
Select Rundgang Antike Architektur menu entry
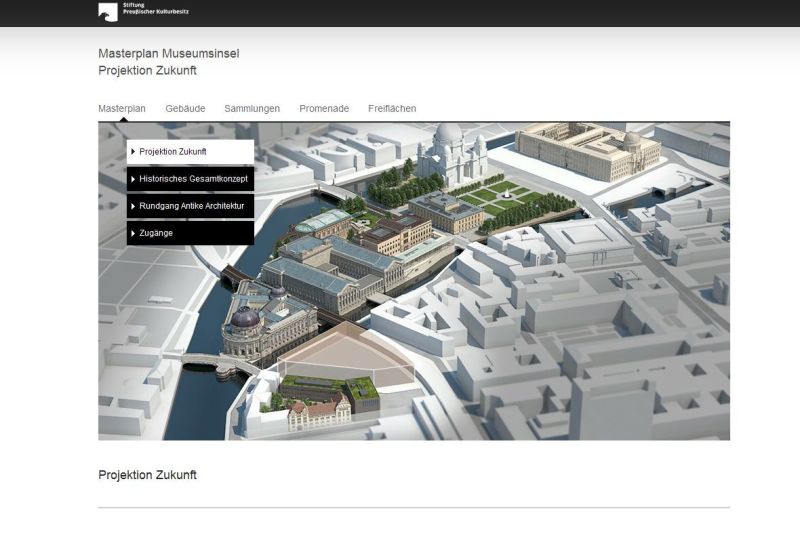coord(190,206)
